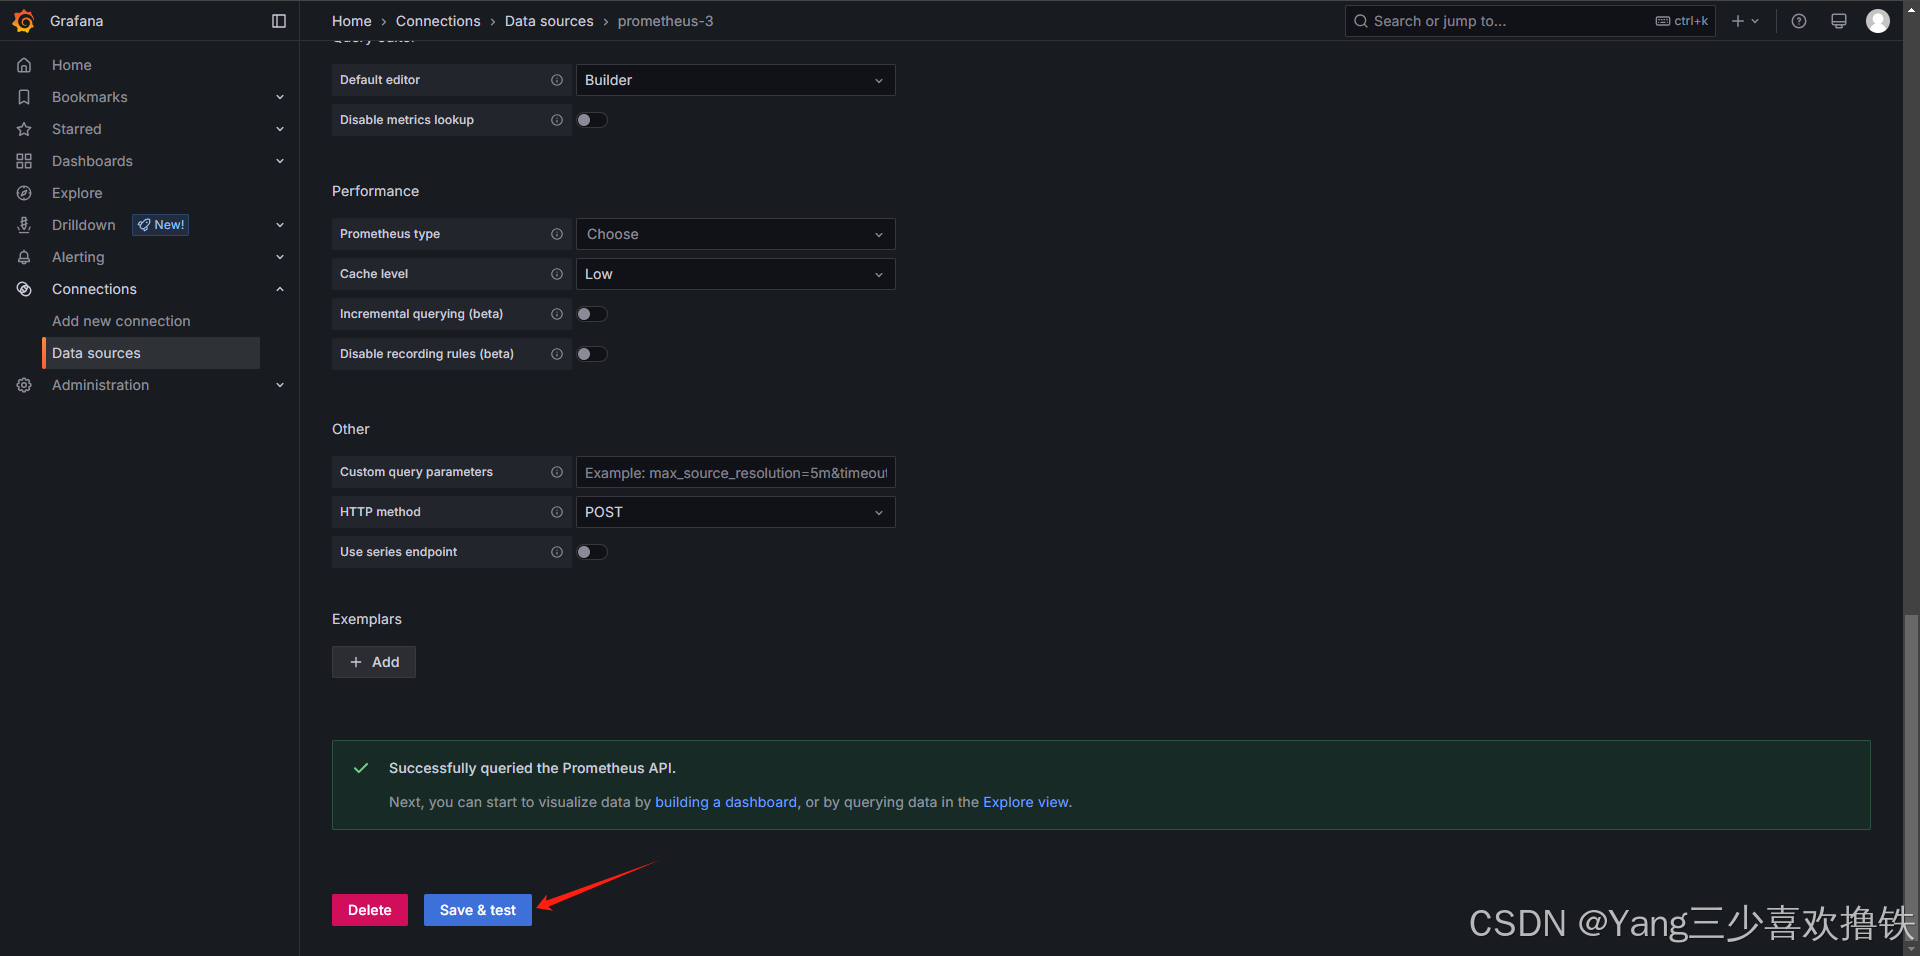This screenshot has width=1920, height=956.
Task: Click the Alerting bell icon
Action: 24,257
